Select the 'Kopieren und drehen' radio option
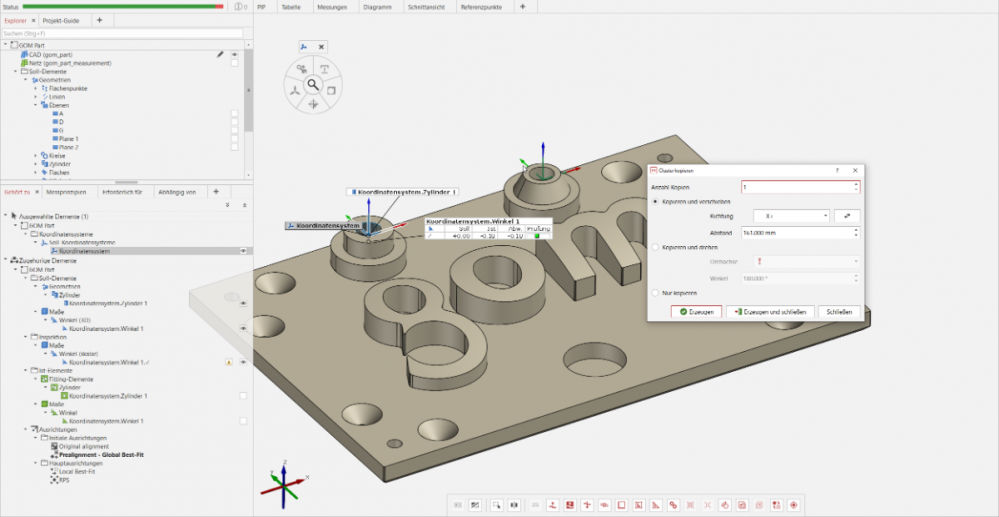This screenshot has height=517, width=999. point(655,246)
